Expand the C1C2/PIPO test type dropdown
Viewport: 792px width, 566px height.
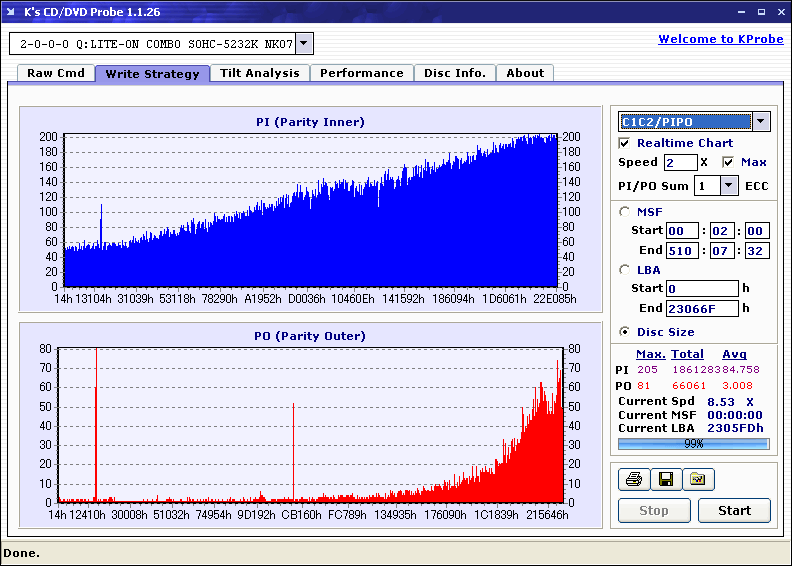[x=761, y=121]
